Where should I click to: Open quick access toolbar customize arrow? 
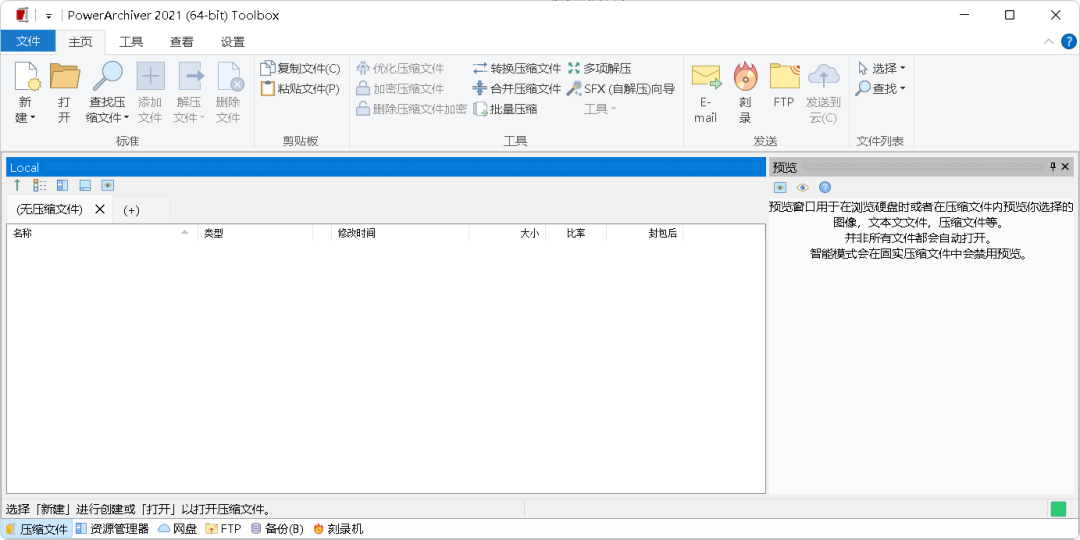click(48, 15)
